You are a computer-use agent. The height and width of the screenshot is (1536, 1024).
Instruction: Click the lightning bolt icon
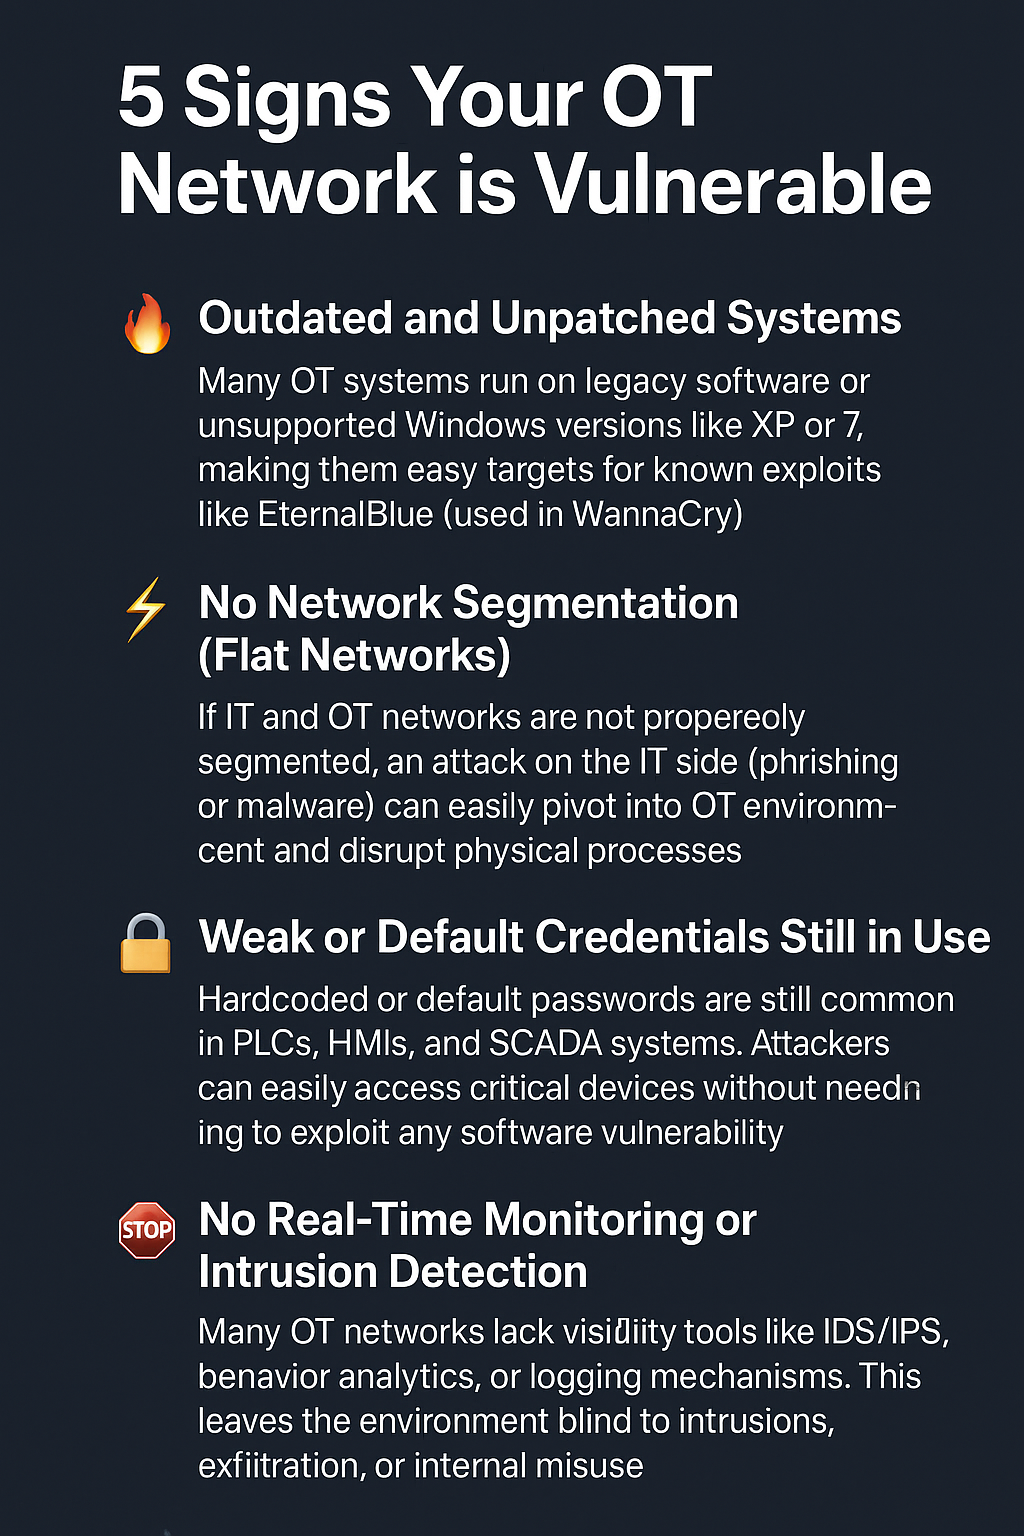146,609
